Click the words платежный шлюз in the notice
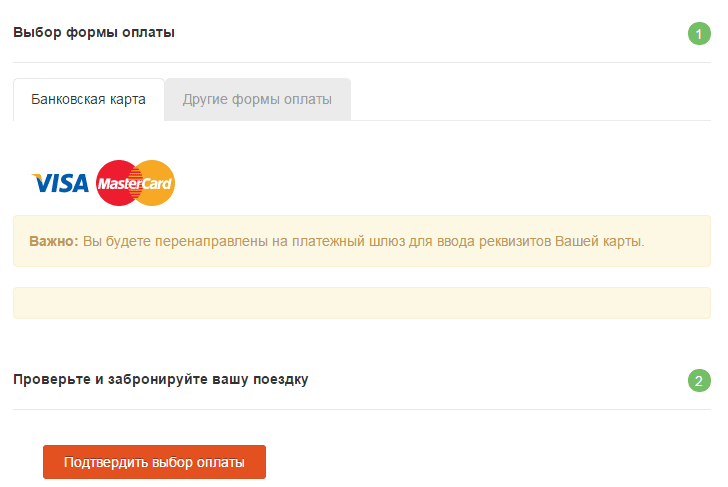728x487 pixels. (348, 241)
